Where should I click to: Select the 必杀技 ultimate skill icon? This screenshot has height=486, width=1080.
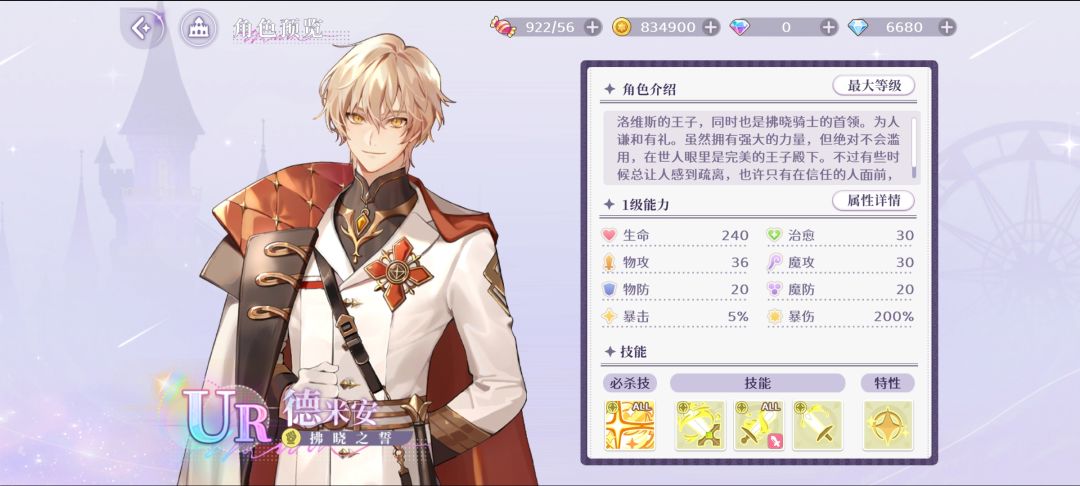(630, 425)
